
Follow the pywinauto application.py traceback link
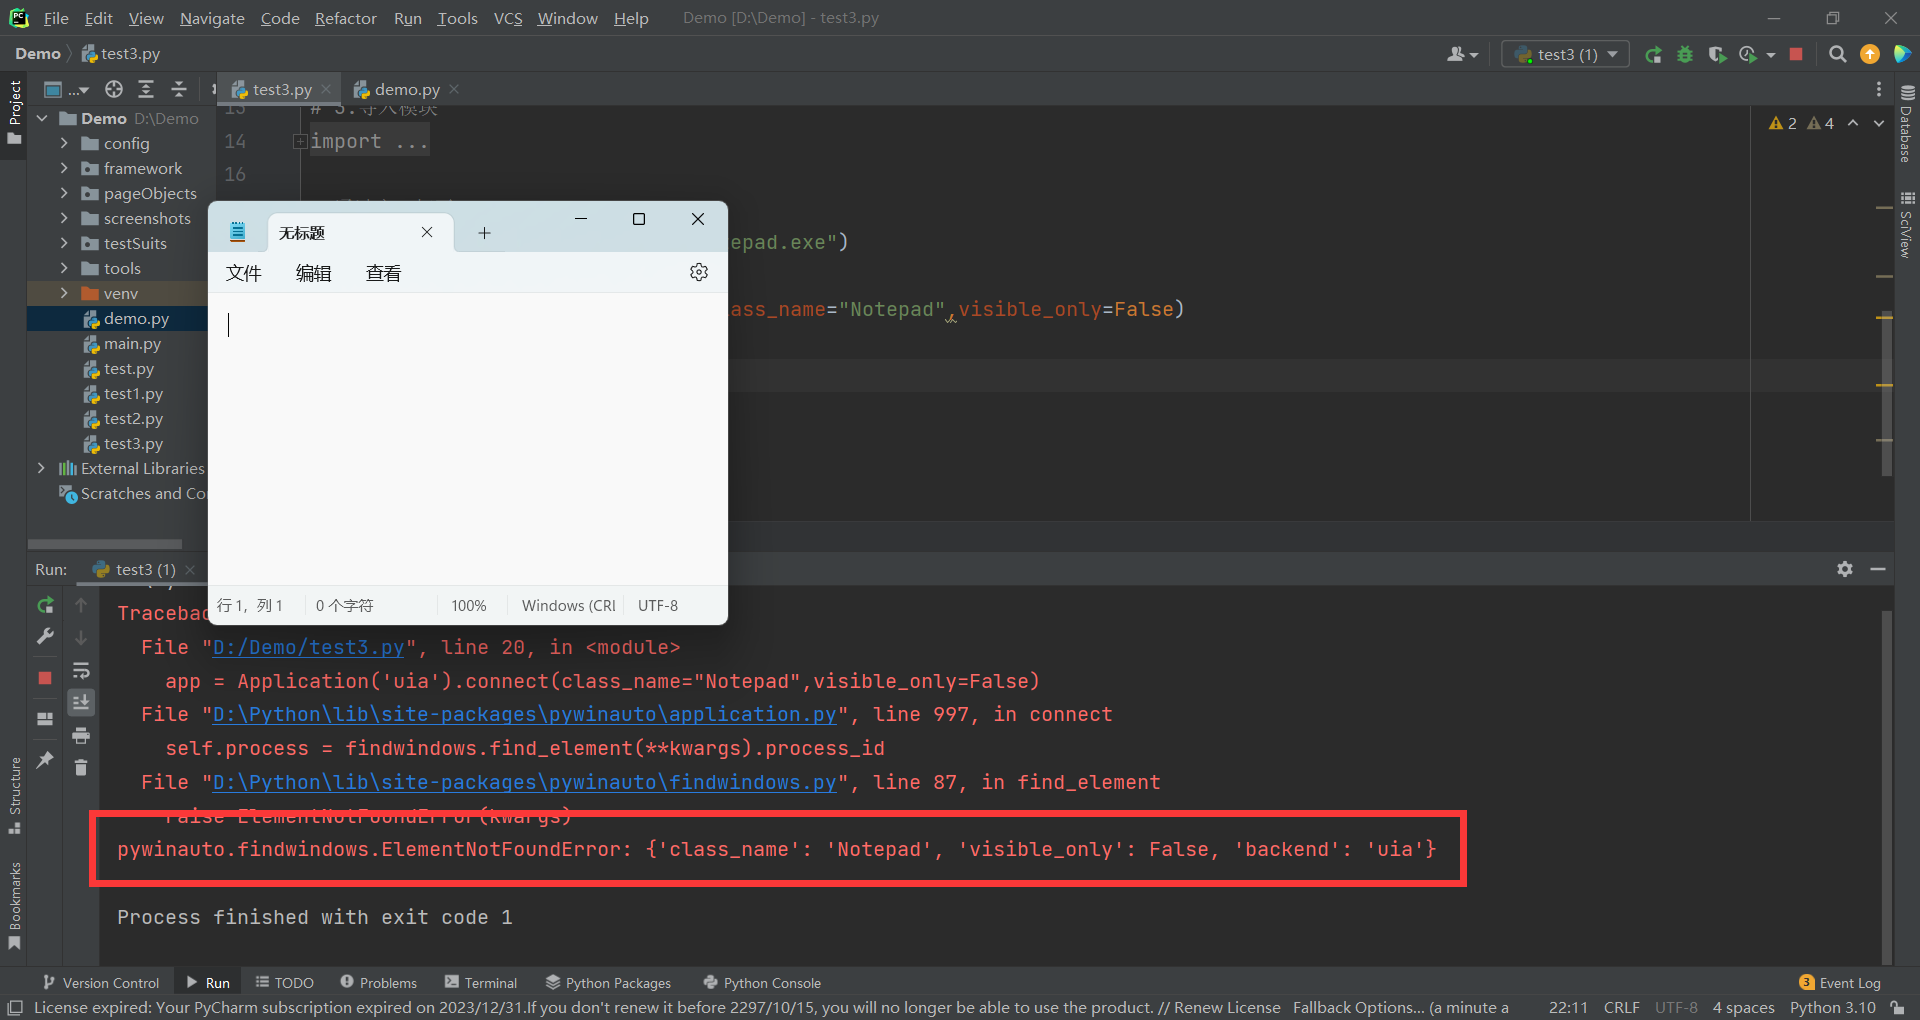[x=525, y=714]
